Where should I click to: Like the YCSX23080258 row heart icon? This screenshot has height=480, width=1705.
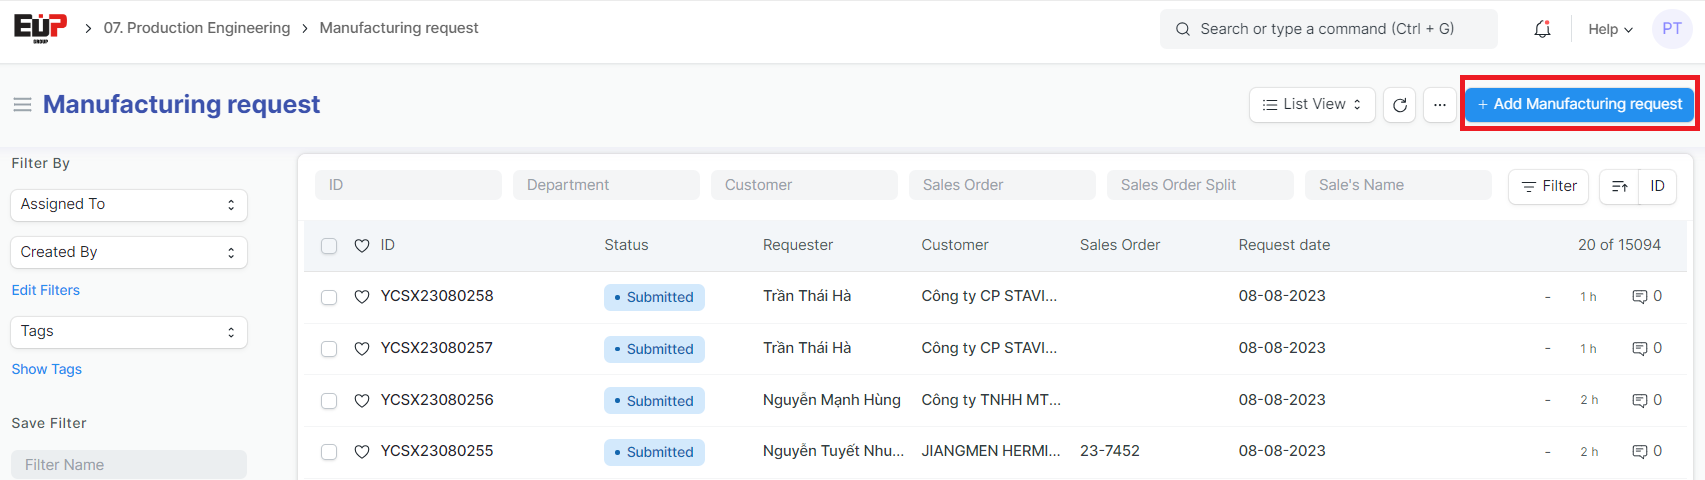[x=362, y=297]
